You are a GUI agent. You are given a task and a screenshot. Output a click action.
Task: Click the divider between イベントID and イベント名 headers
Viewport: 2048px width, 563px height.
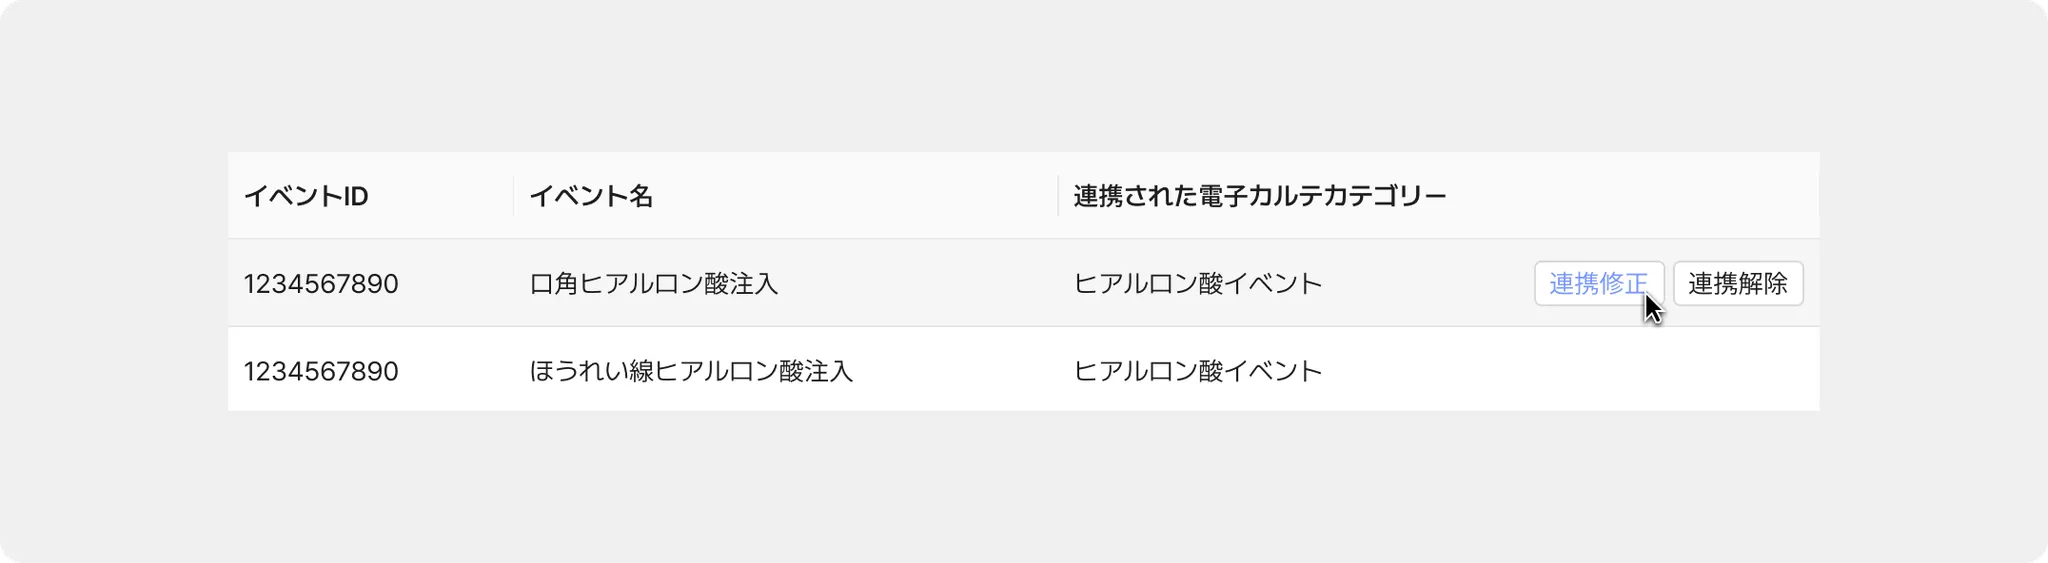[514, 196]
